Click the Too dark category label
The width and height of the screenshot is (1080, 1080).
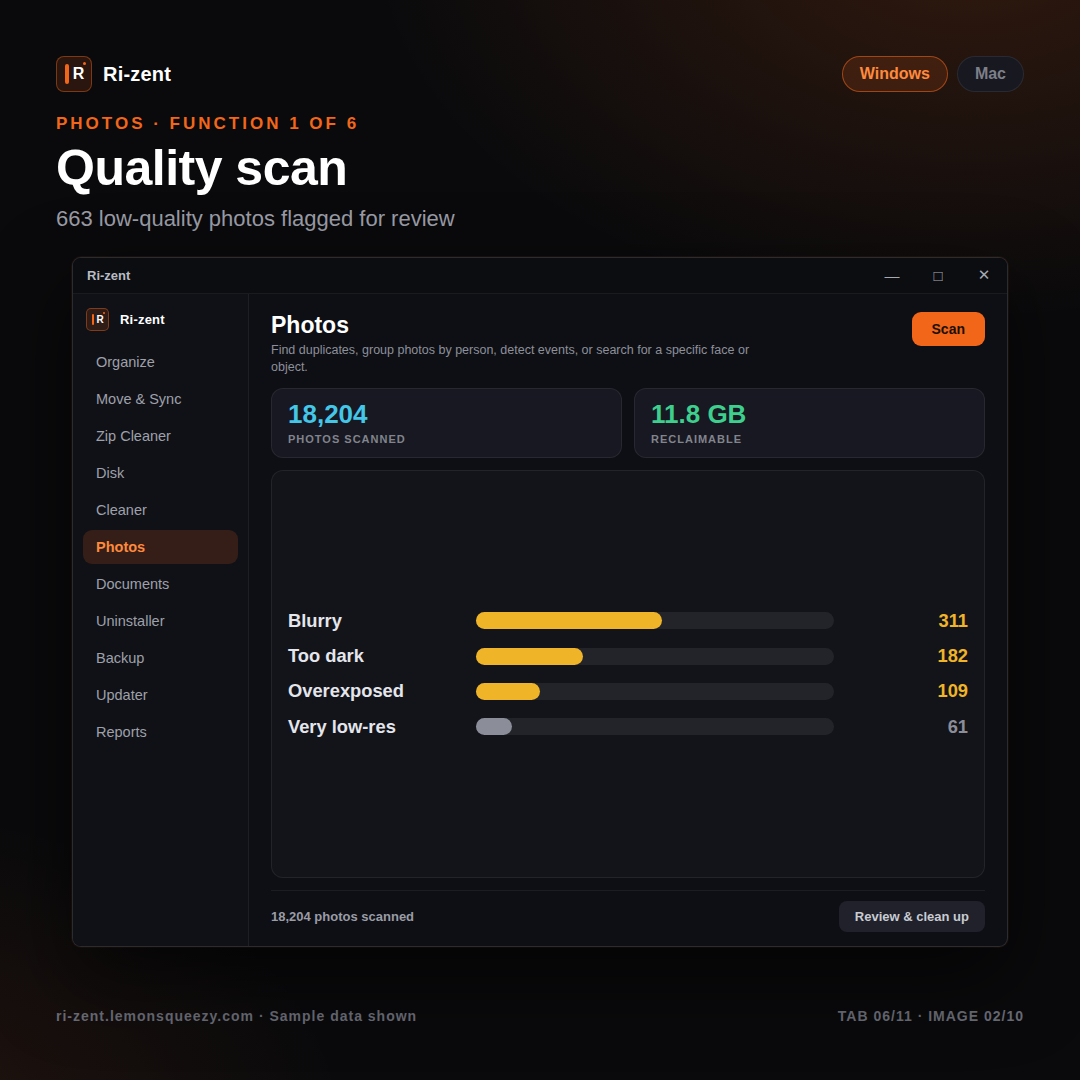click(326, 656)
